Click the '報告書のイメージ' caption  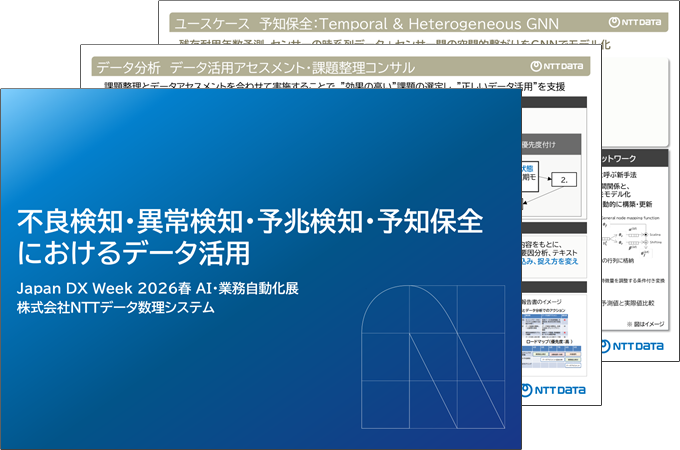pos(542,301)
